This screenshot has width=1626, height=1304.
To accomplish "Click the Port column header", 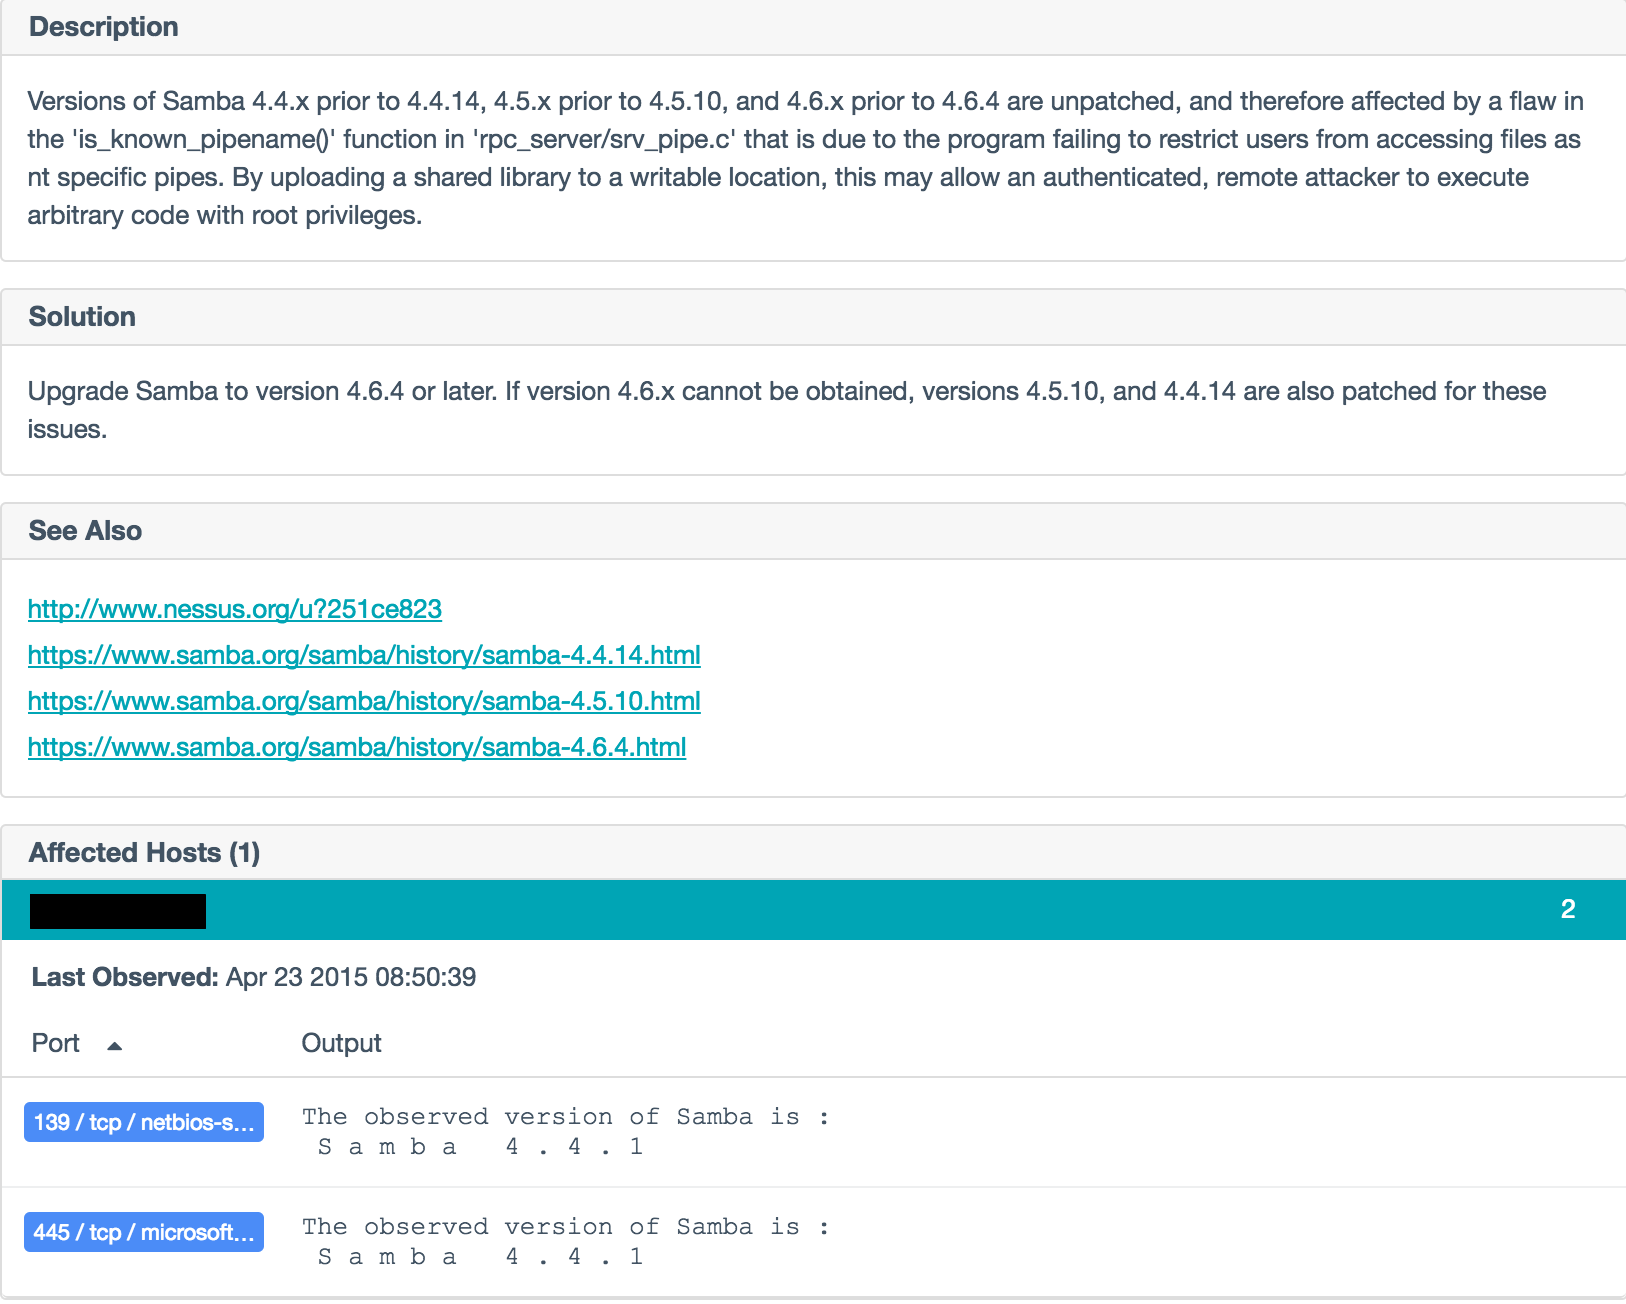I will coord(56,1043).
